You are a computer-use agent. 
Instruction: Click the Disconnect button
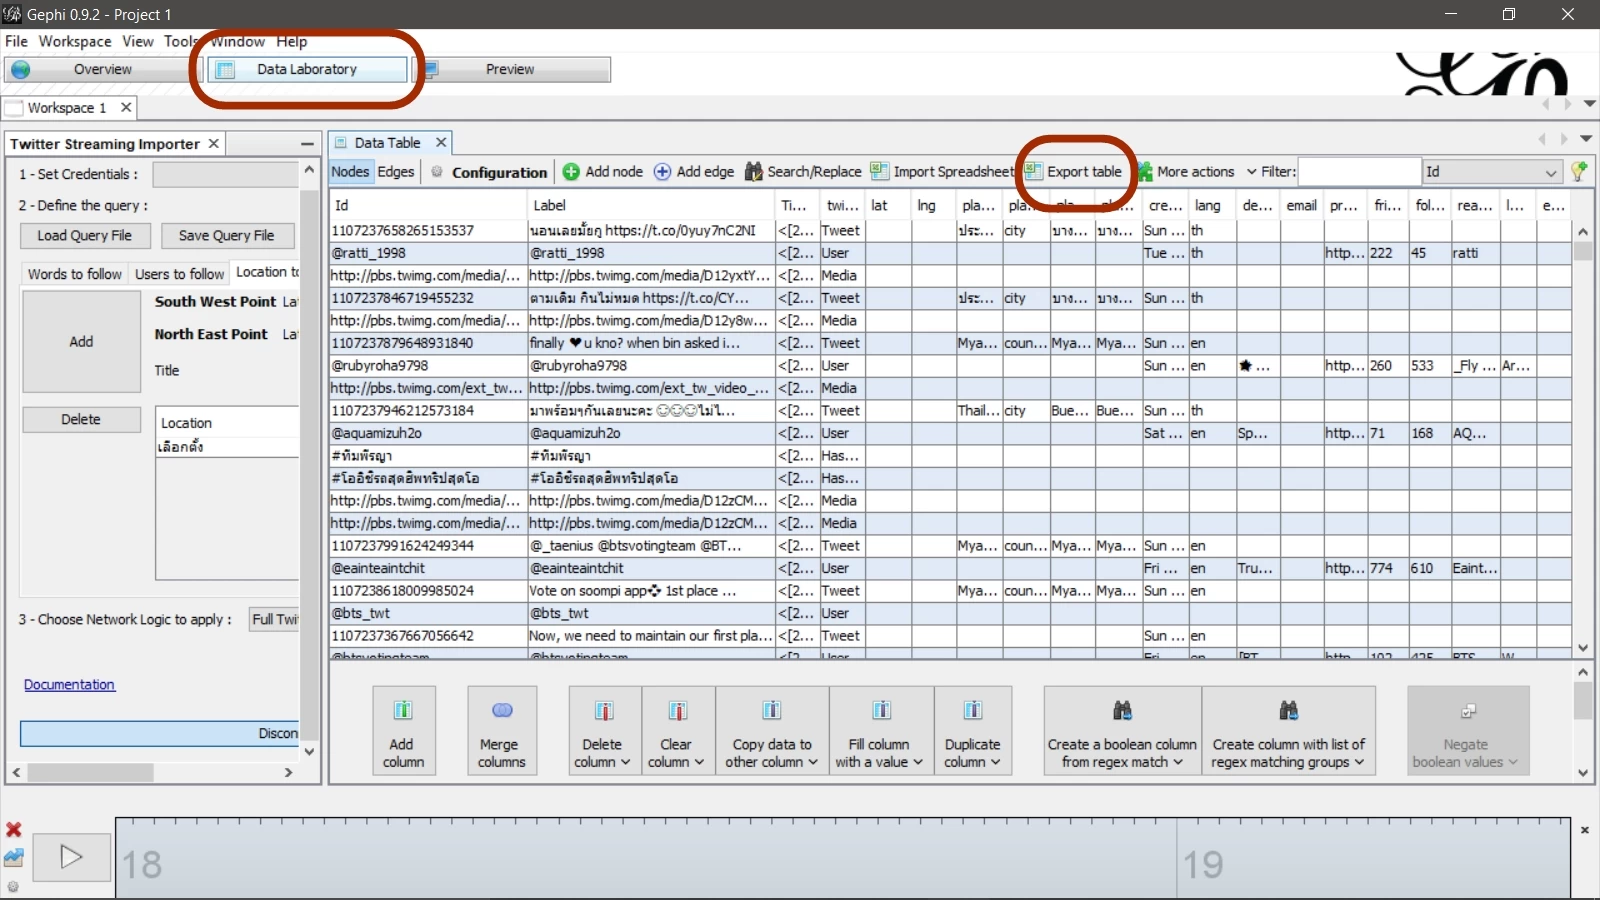click(160, 733)
